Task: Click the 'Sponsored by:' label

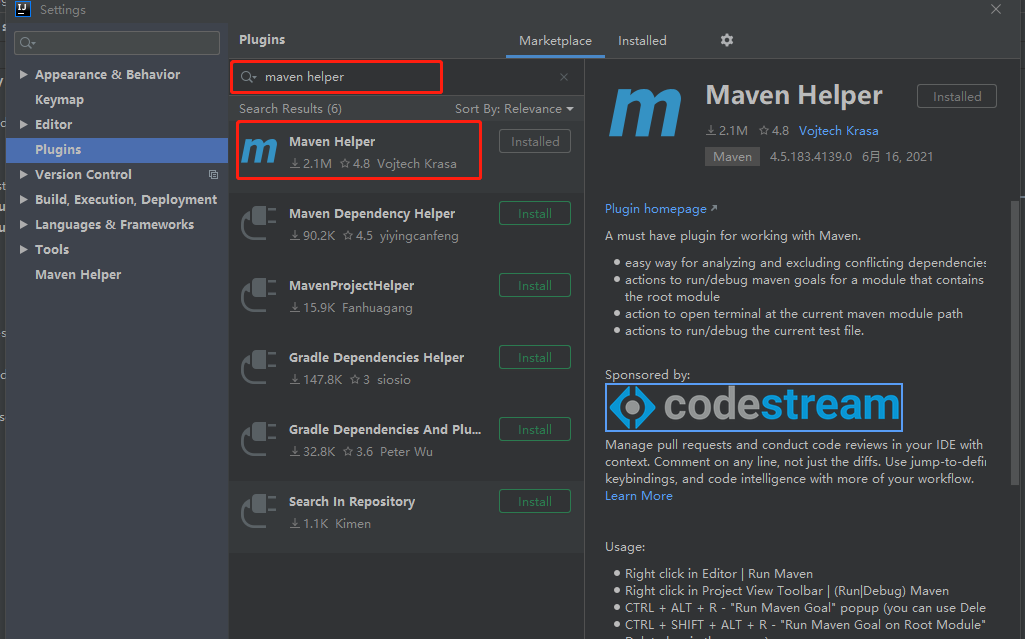Action: pos(647,375)
